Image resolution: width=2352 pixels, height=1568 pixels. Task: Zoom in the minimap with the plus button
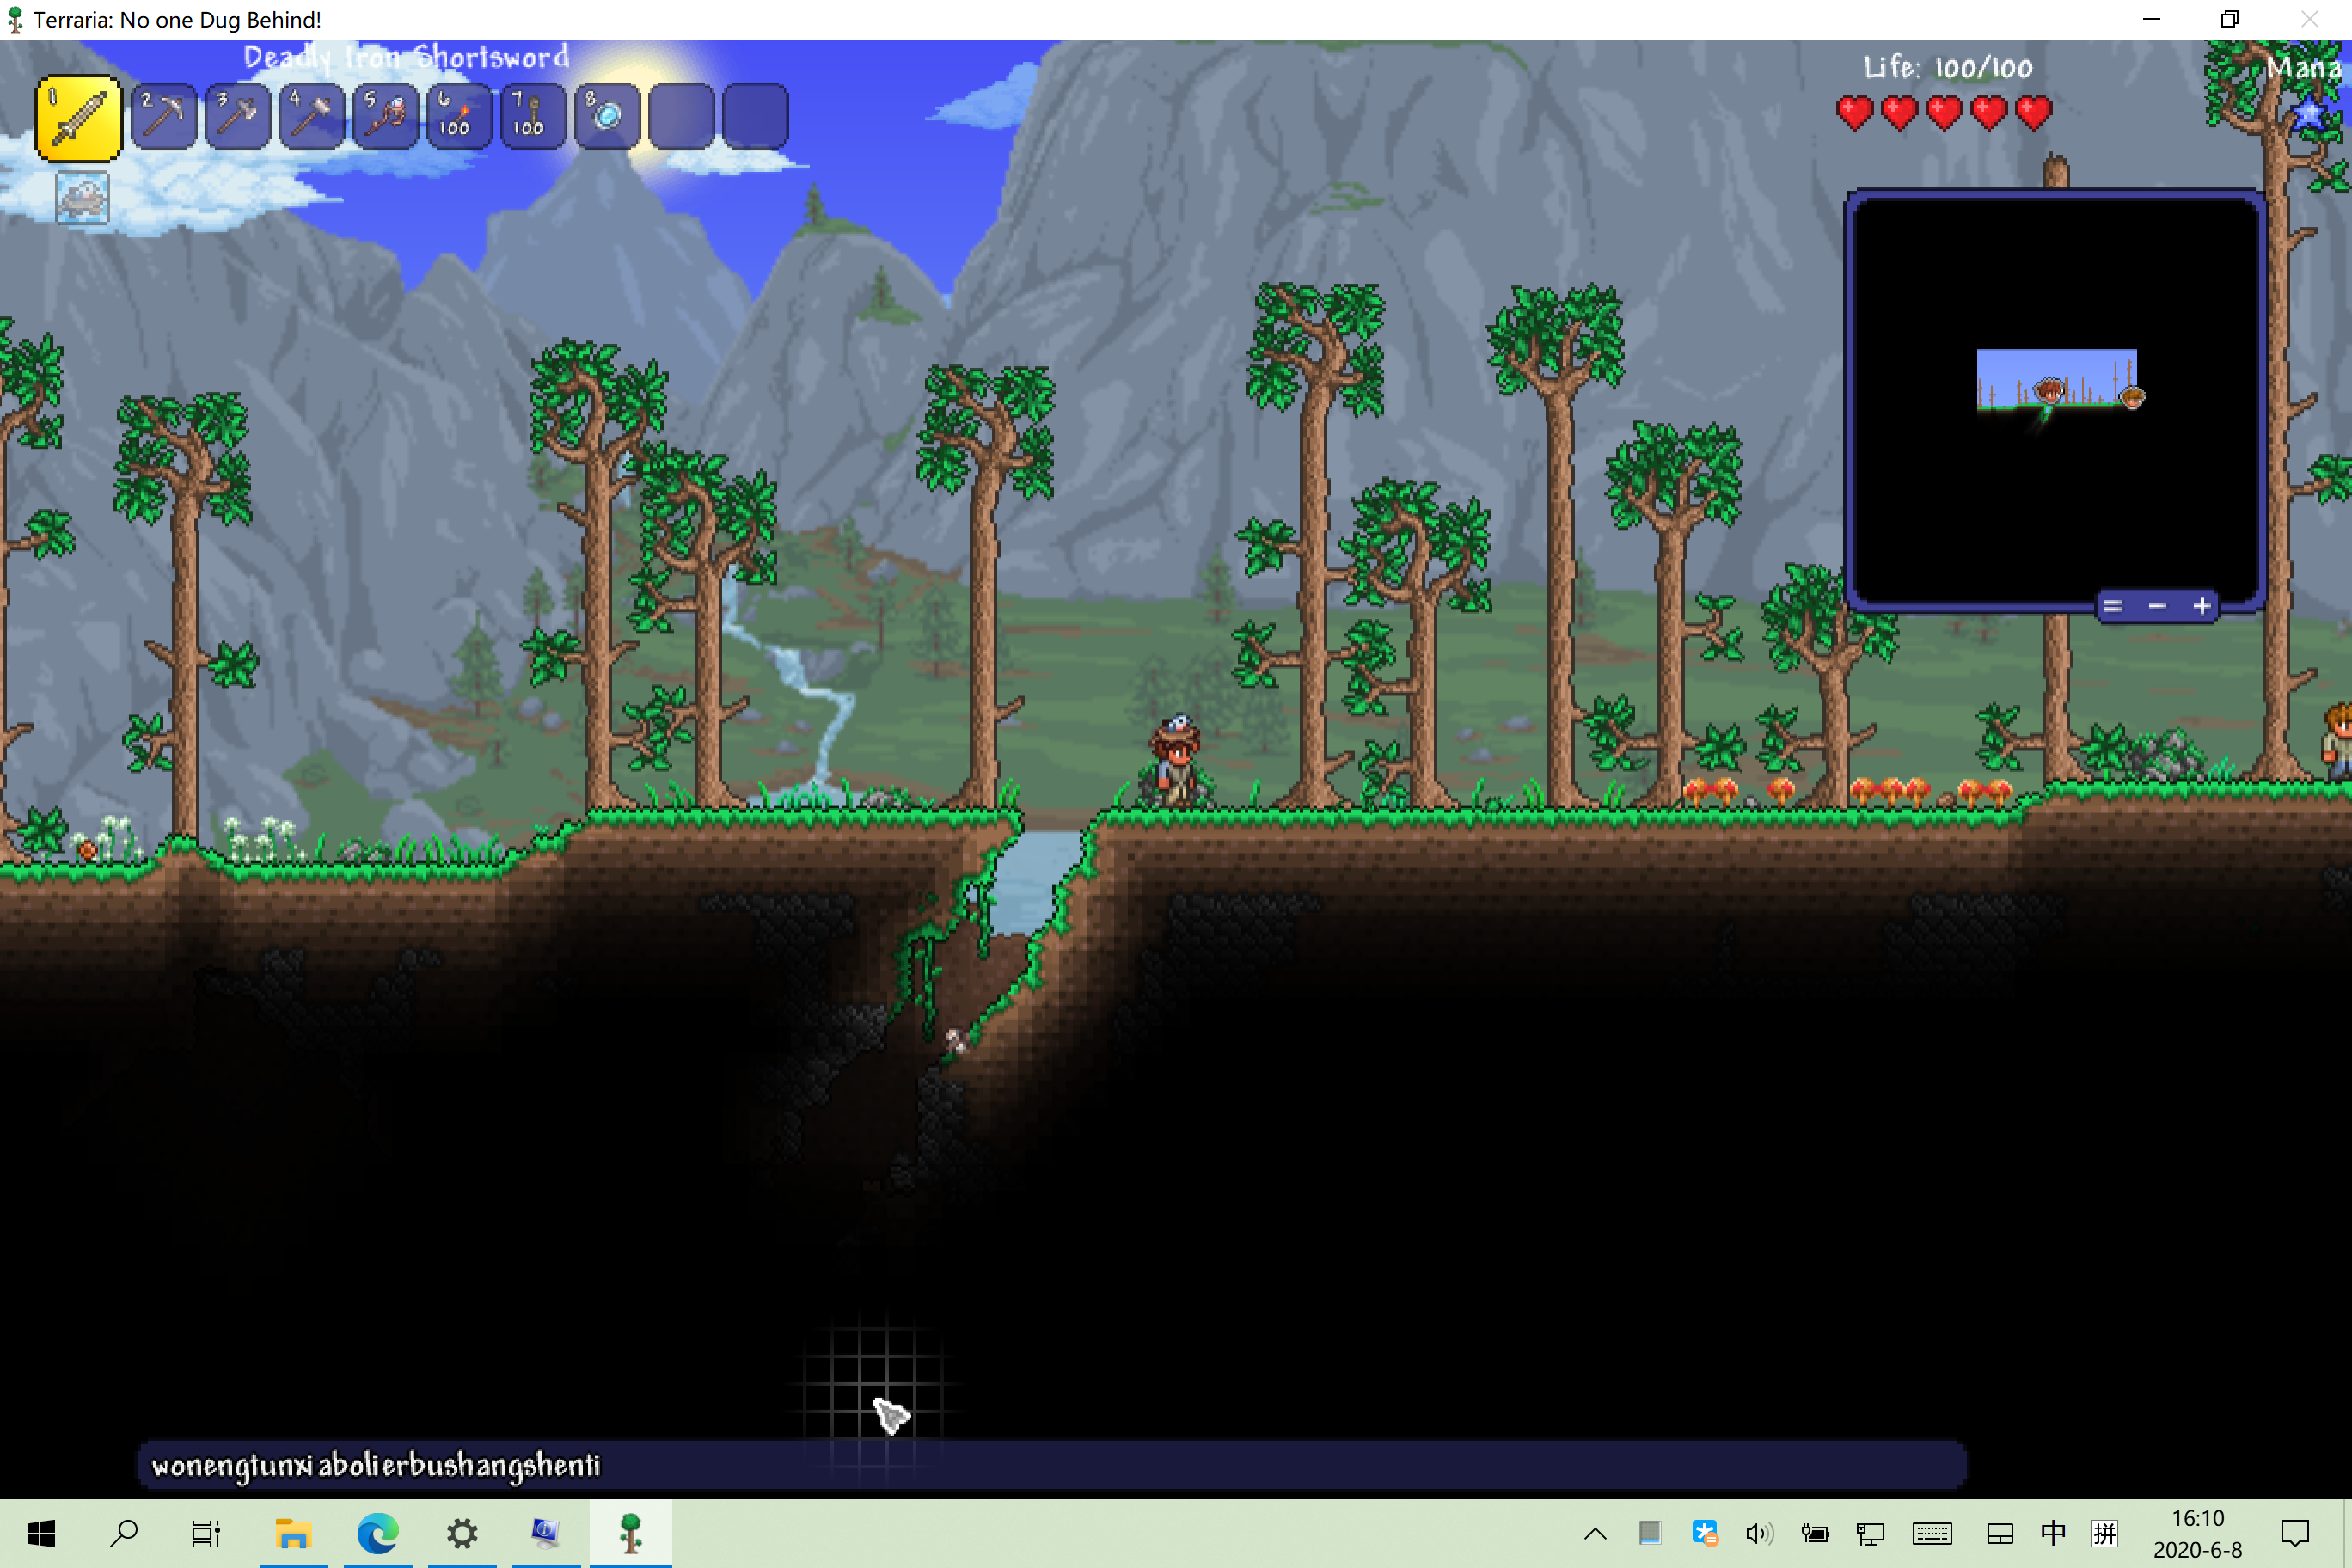coord(2202,606)
